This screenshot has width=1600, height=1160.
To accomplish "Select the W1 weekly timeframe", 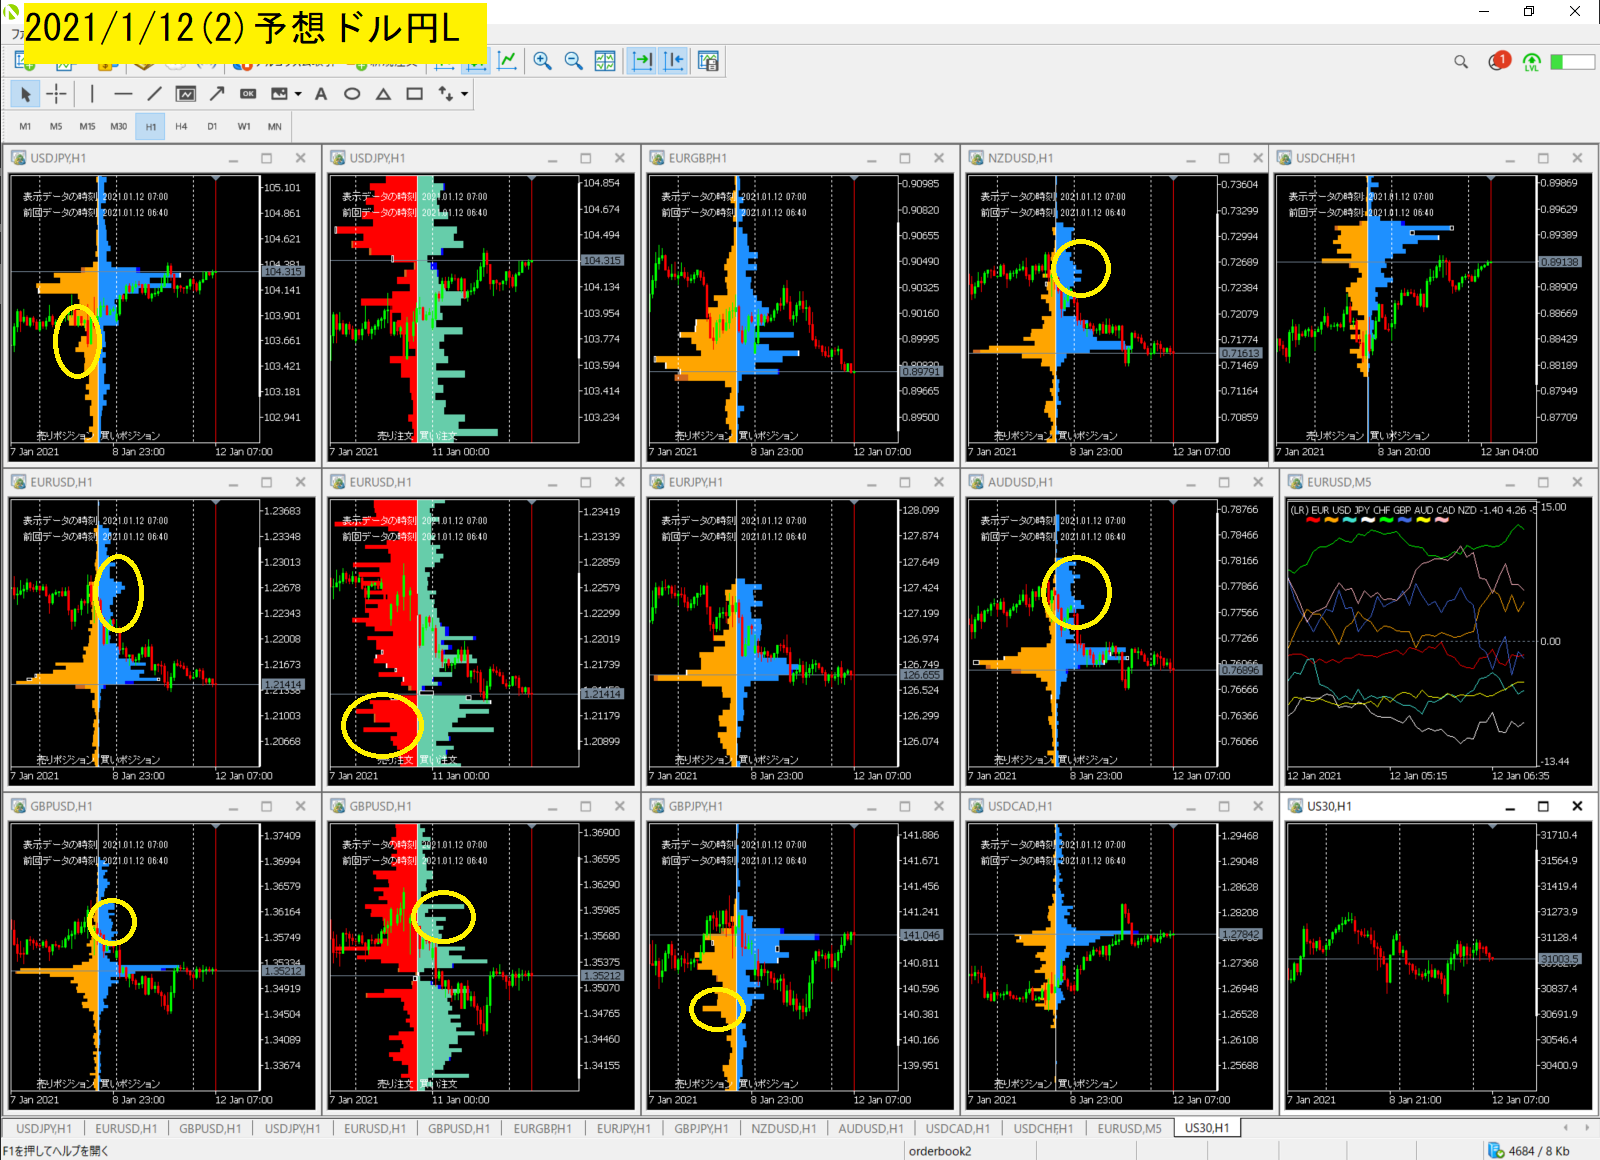I will 244,127.
